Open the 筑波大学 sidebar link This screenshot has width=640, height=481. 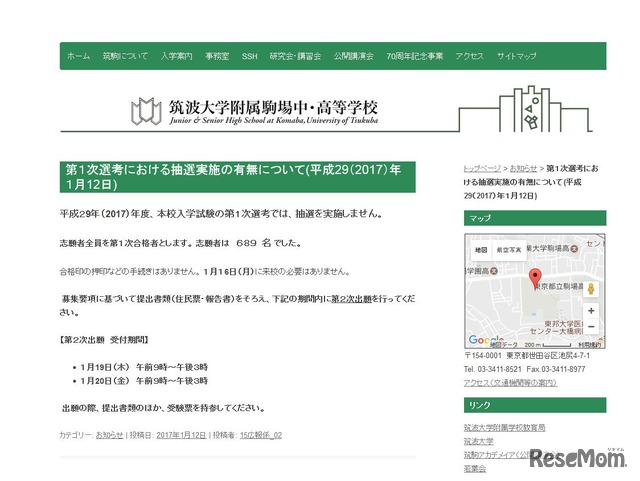point(478,441)
